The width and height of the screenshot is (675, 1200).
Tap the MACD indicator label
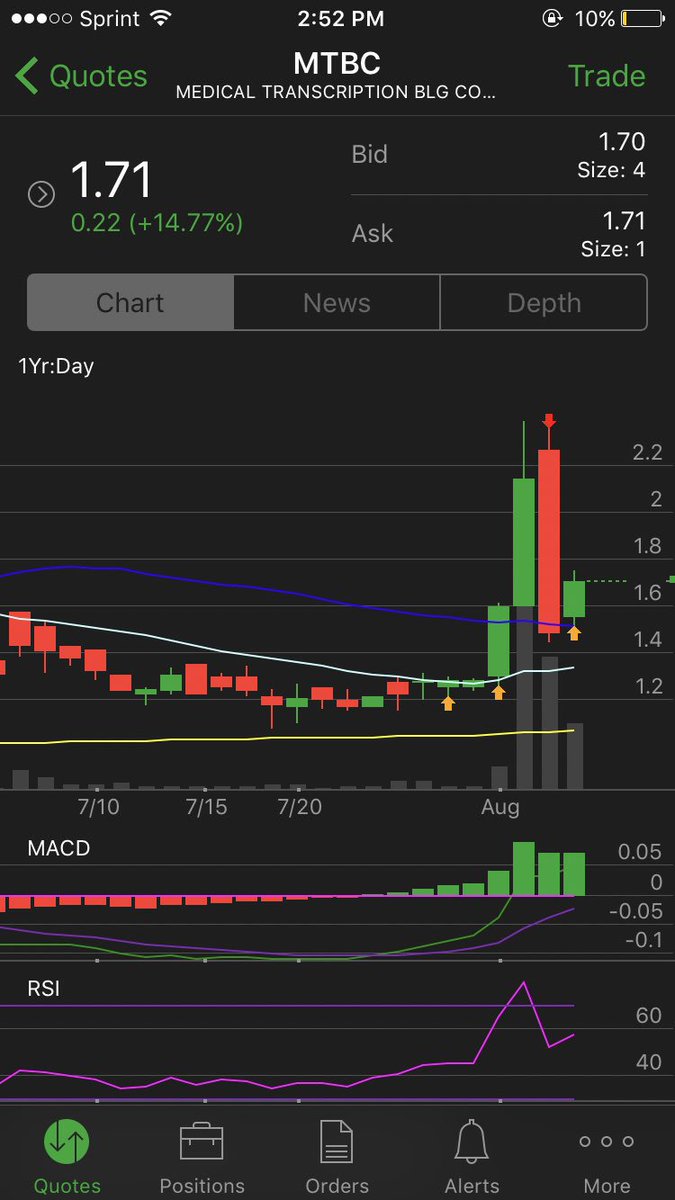point(58,848)
